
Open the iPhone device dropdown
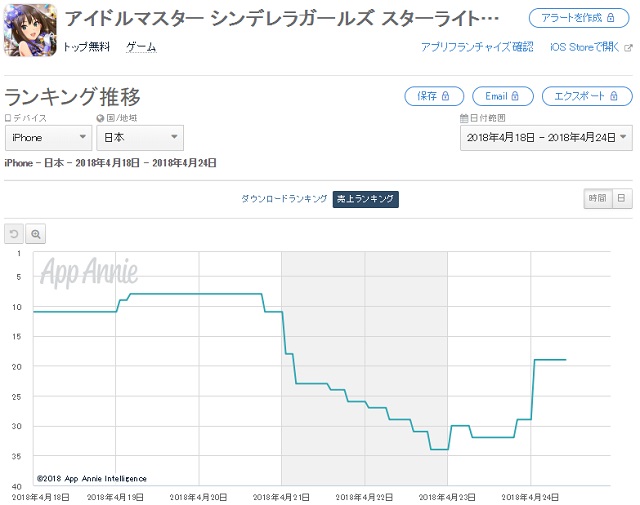(x=49, y=138)
